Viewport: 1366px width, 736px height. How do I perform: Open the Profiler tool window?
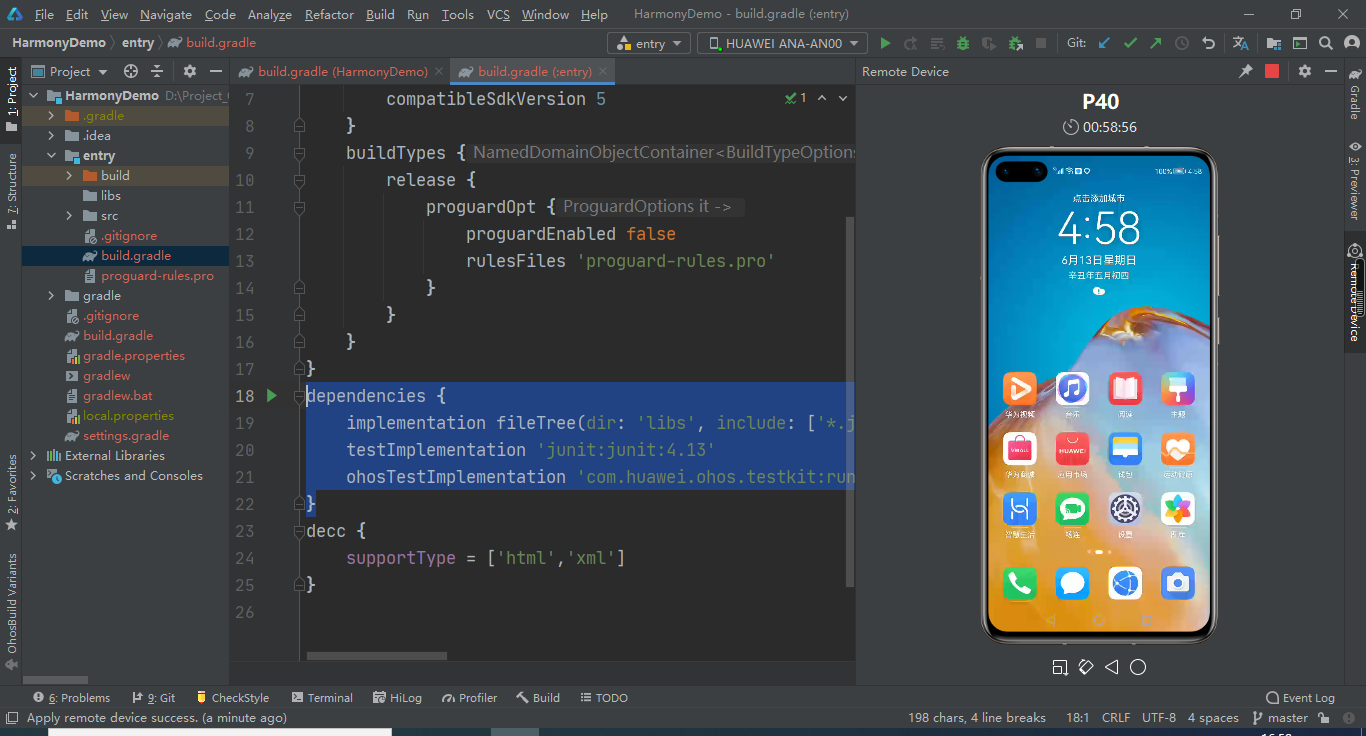469,697
